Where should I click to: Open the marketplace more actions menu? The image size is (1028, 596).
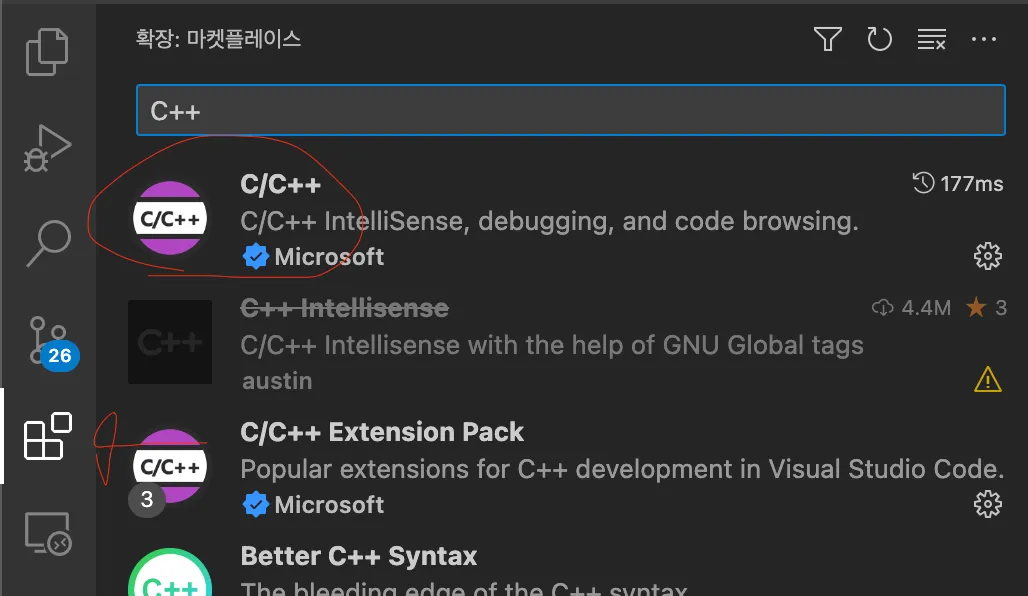[x=984, y=39]
